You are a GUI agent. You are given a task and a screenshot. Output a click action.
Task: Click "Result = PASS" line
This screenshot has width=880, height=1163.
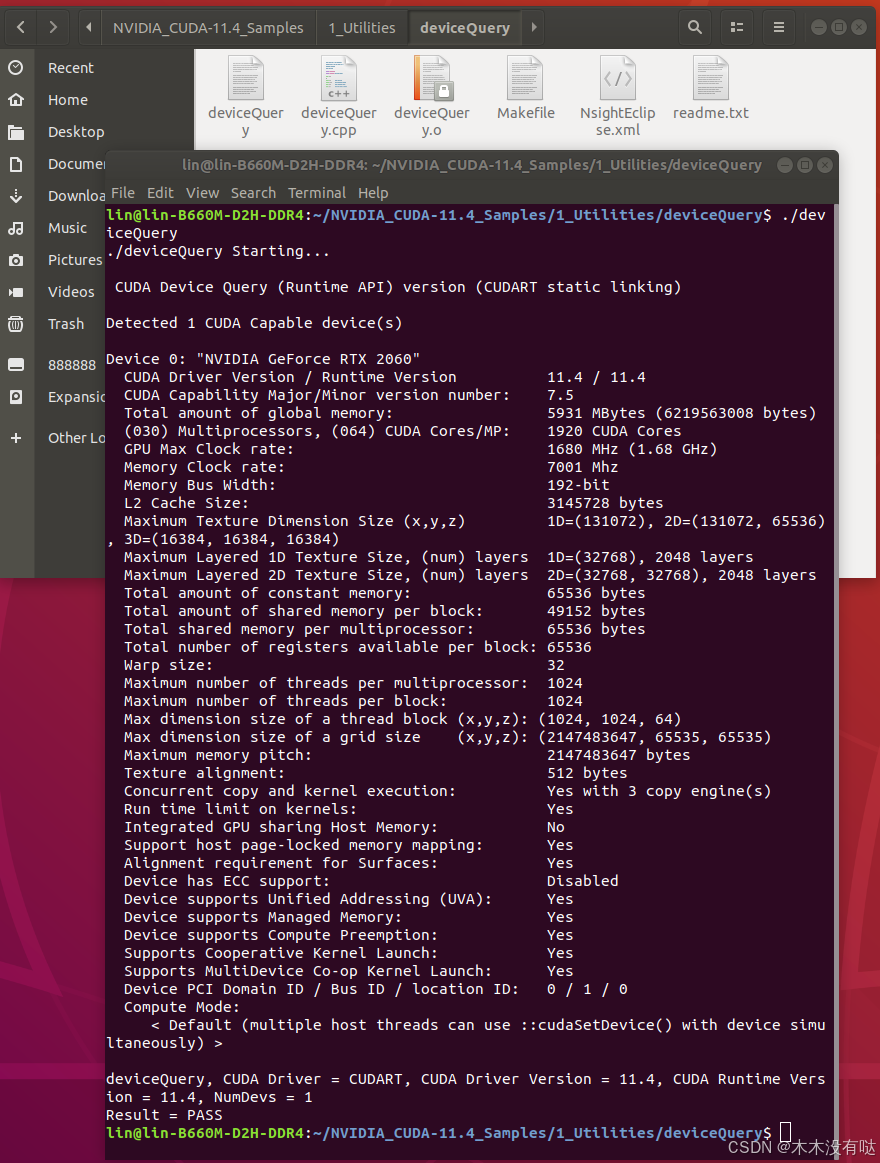(164, 1115)
